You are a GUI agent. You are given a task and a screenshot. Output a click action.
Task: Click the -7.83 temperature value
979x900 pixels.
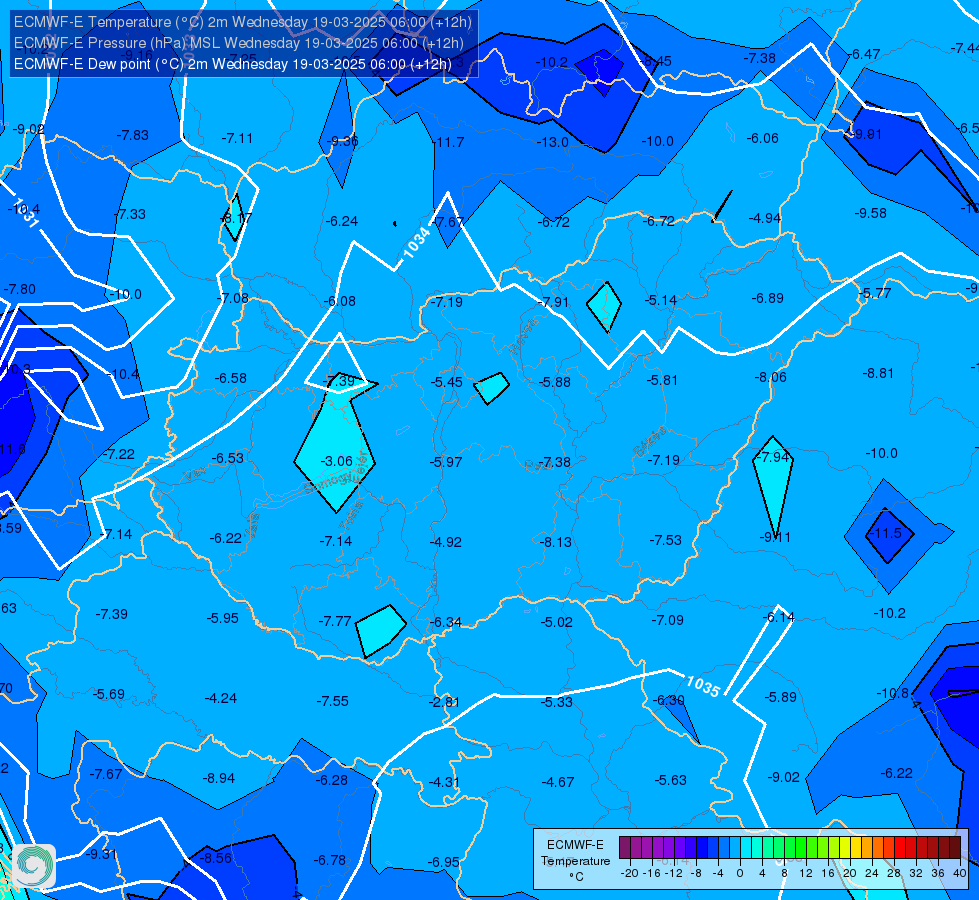click(132, 136)
